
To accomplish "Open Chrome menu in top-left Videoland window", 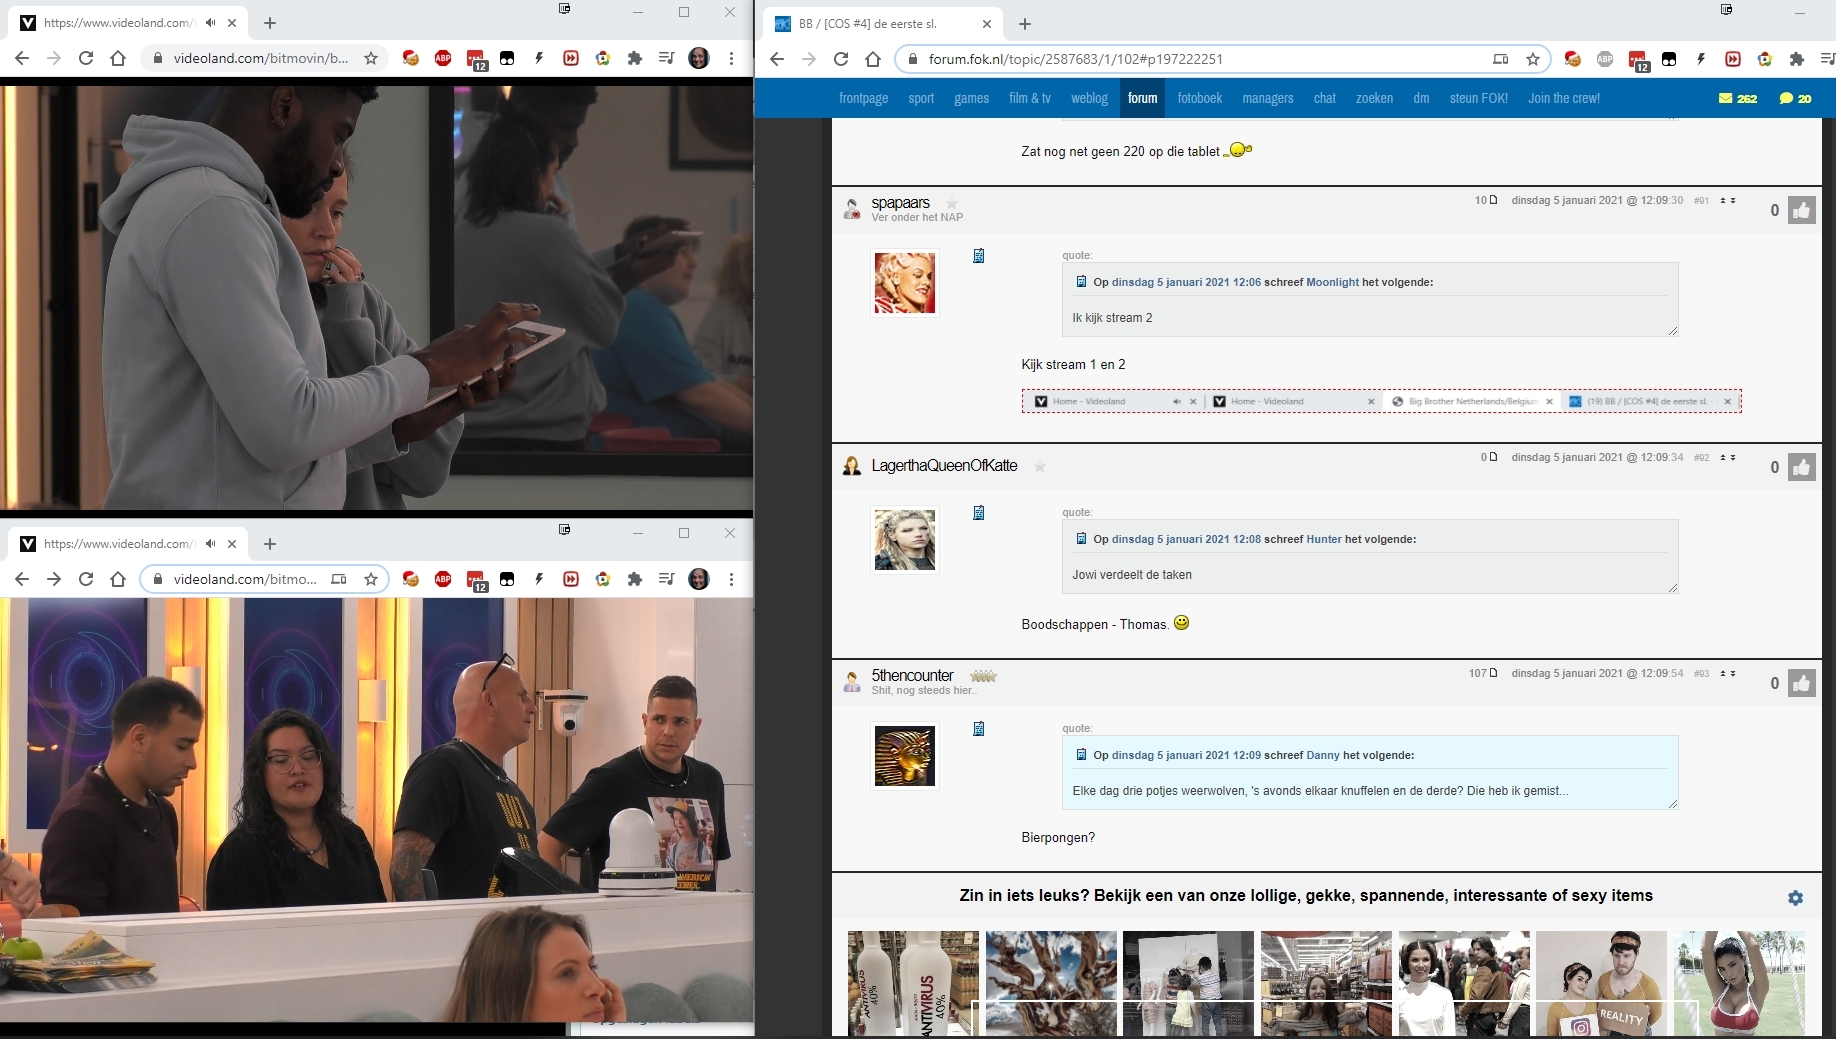I will (731, 58).
